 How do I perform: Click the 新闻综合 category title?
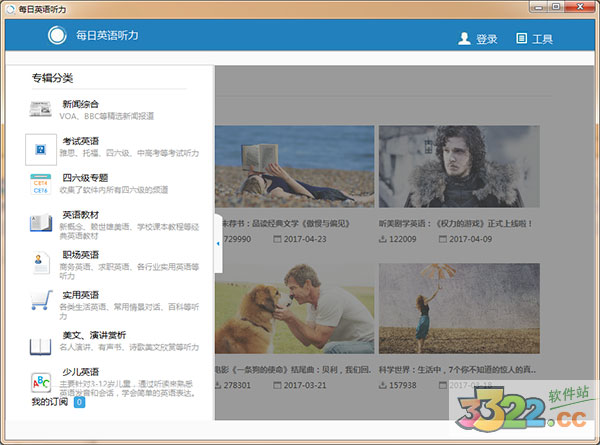(81, 104)
